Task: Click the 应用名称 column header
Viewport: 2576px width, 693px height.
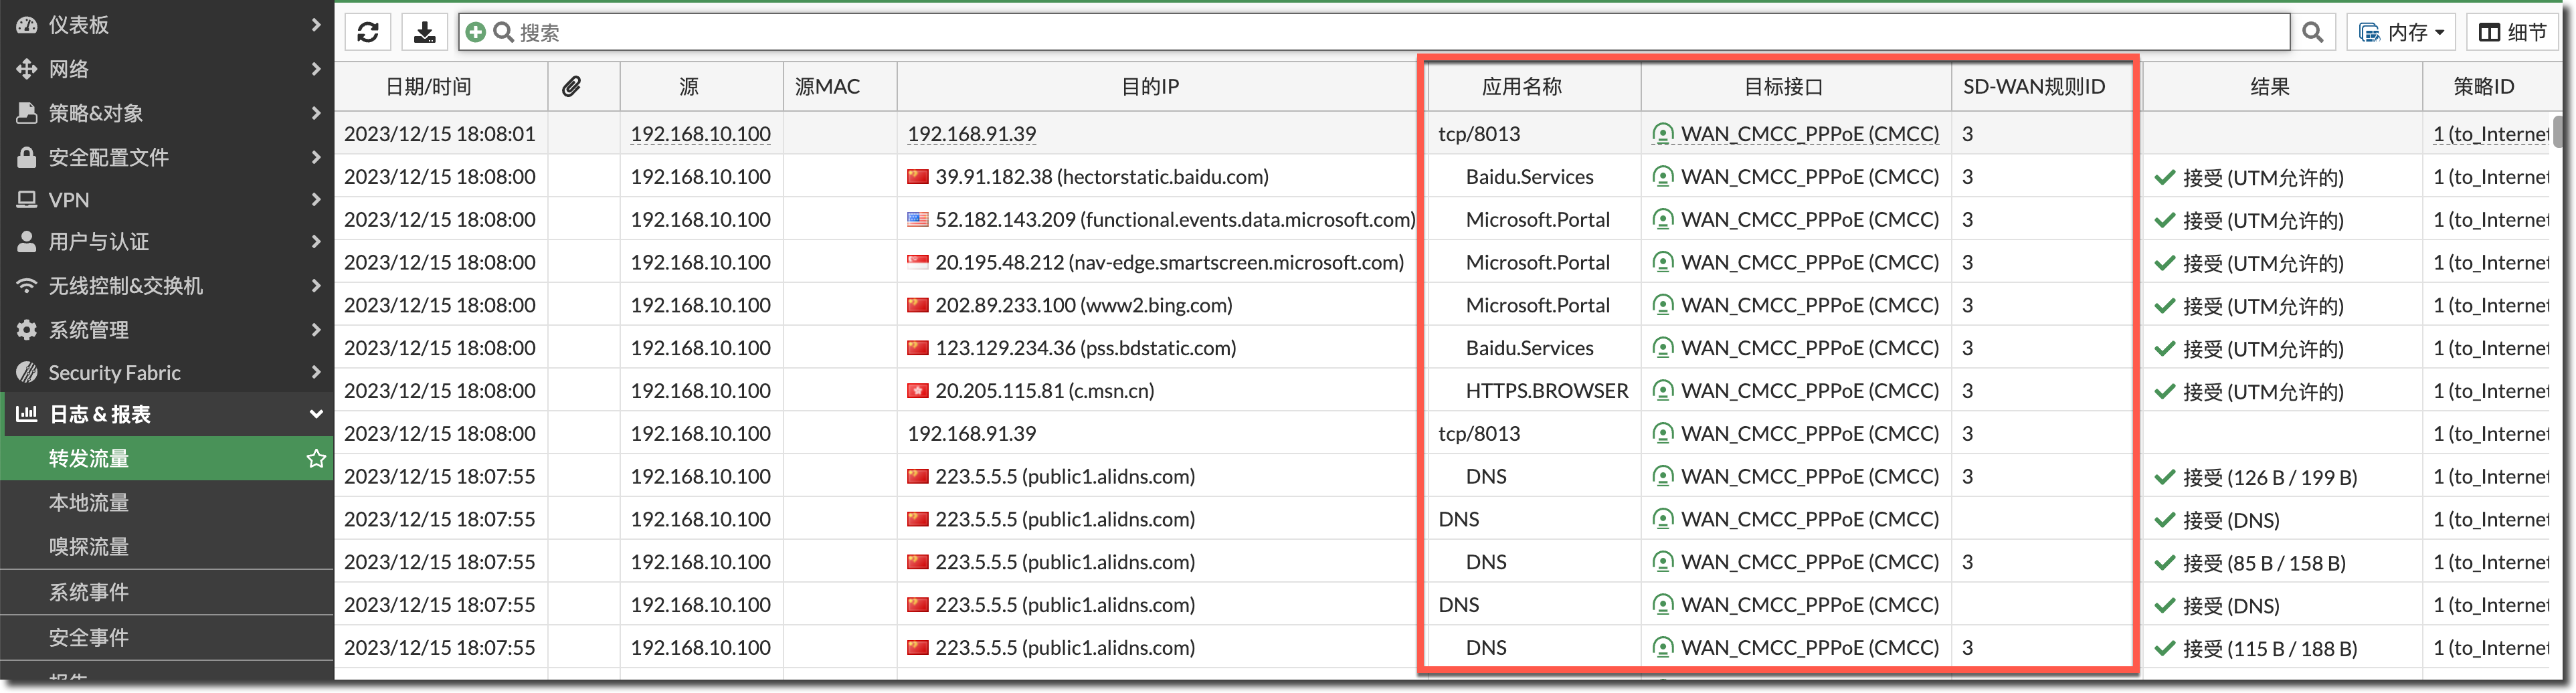Action: [1521, 87]
